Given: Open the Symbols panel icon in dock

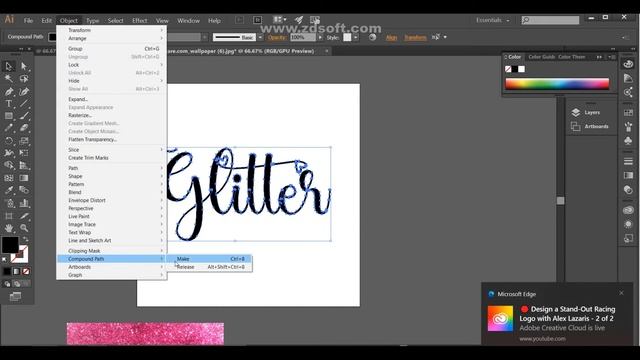Looking at the screenshot, I should pyautogui.click(x=628, y=141).
